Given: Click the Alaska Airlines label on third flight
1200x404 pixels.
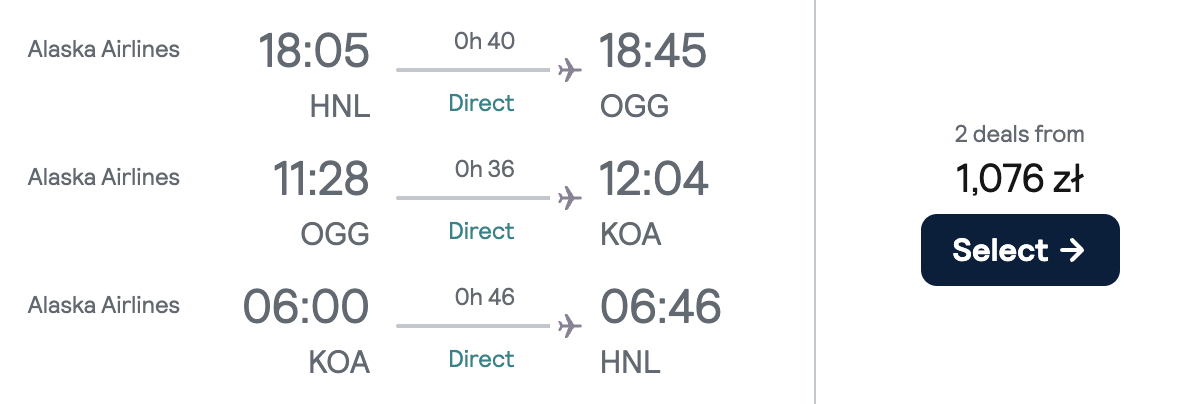Looking at the screenshot, I should tap(104, 305).
